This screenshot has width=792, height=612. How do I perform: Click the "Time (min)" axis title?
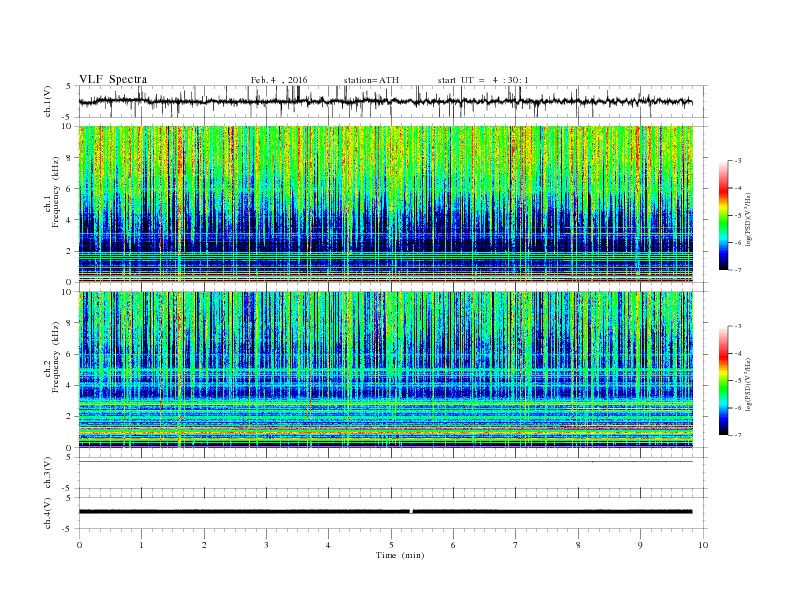pyautogui.click(x=400, y=555)
